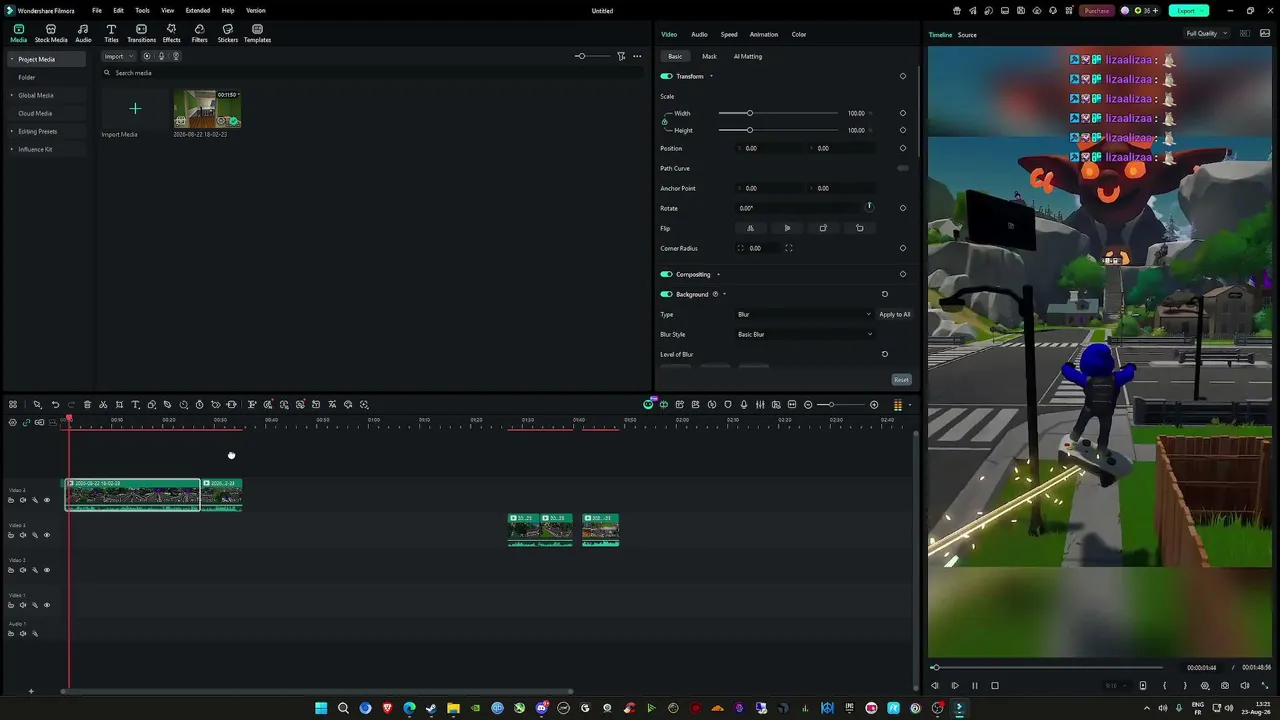Image resolution: width=1280 pixels, height=720 pixels.
Task: Toggle the Transform switch off
Action: coord(666,76)
